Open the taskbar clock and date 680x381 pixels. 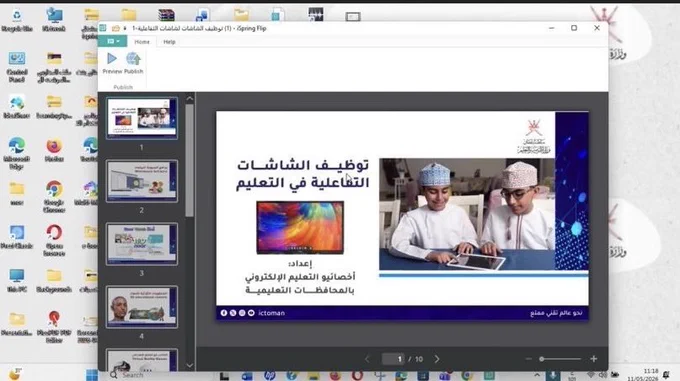coord(644,374)
